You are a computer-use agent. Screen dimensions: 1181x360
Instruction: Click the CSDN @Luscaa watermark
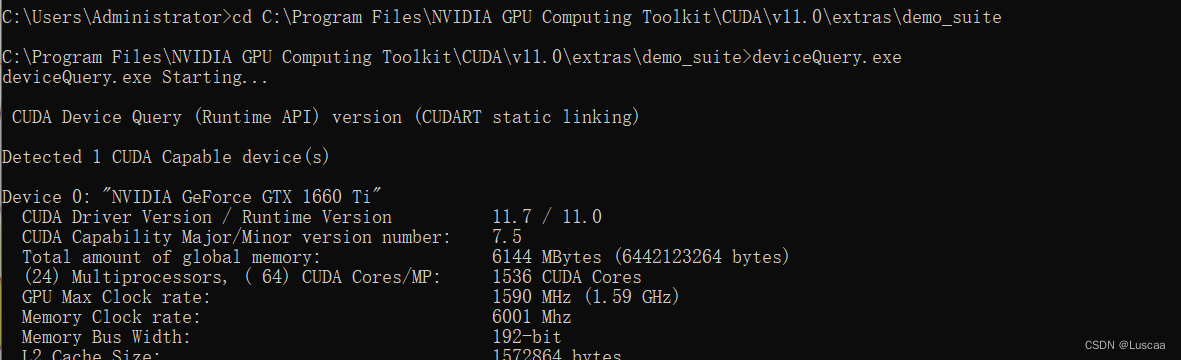point(1125,345)
